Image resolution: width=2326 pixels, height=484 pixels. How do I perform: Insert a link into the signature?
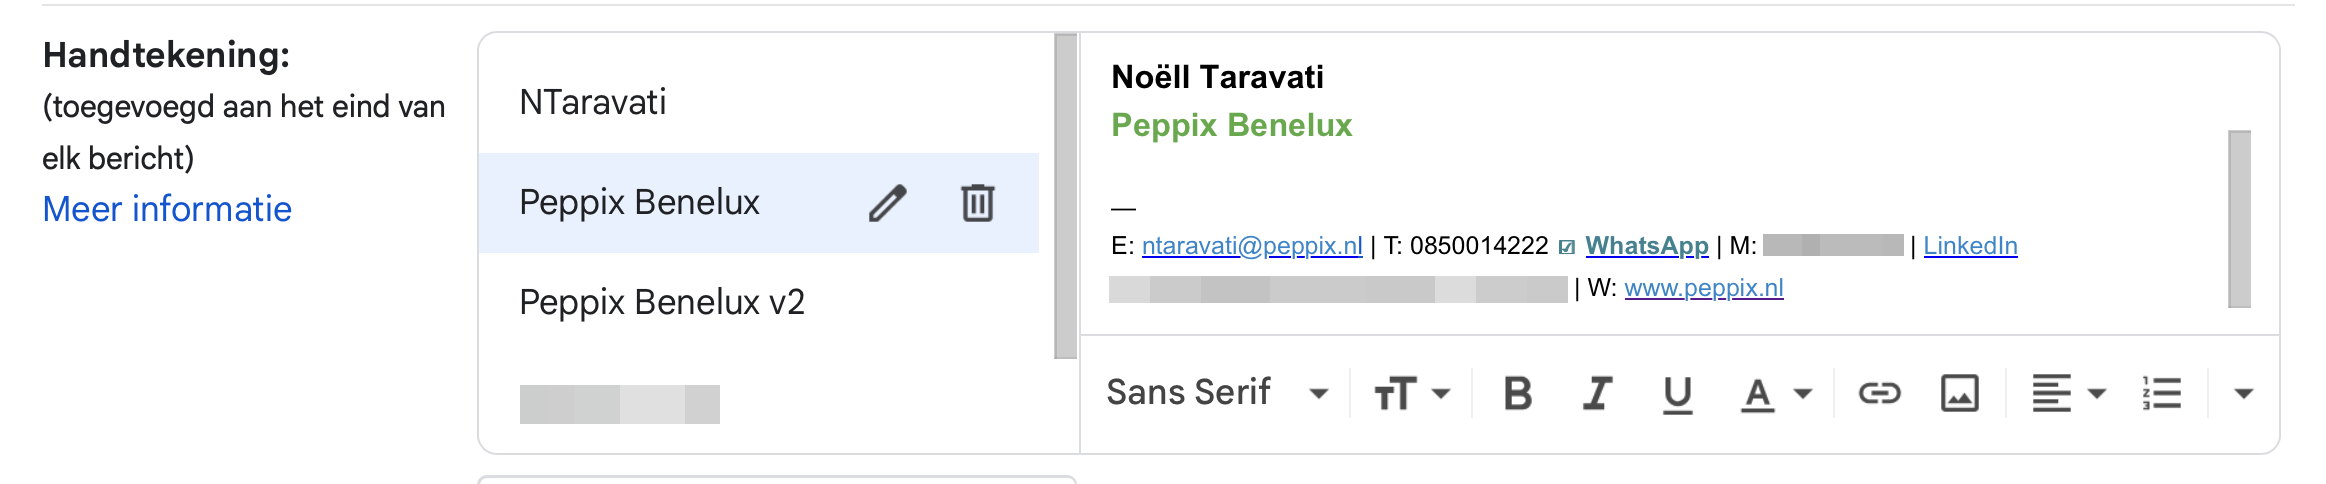coord(1879,394)
